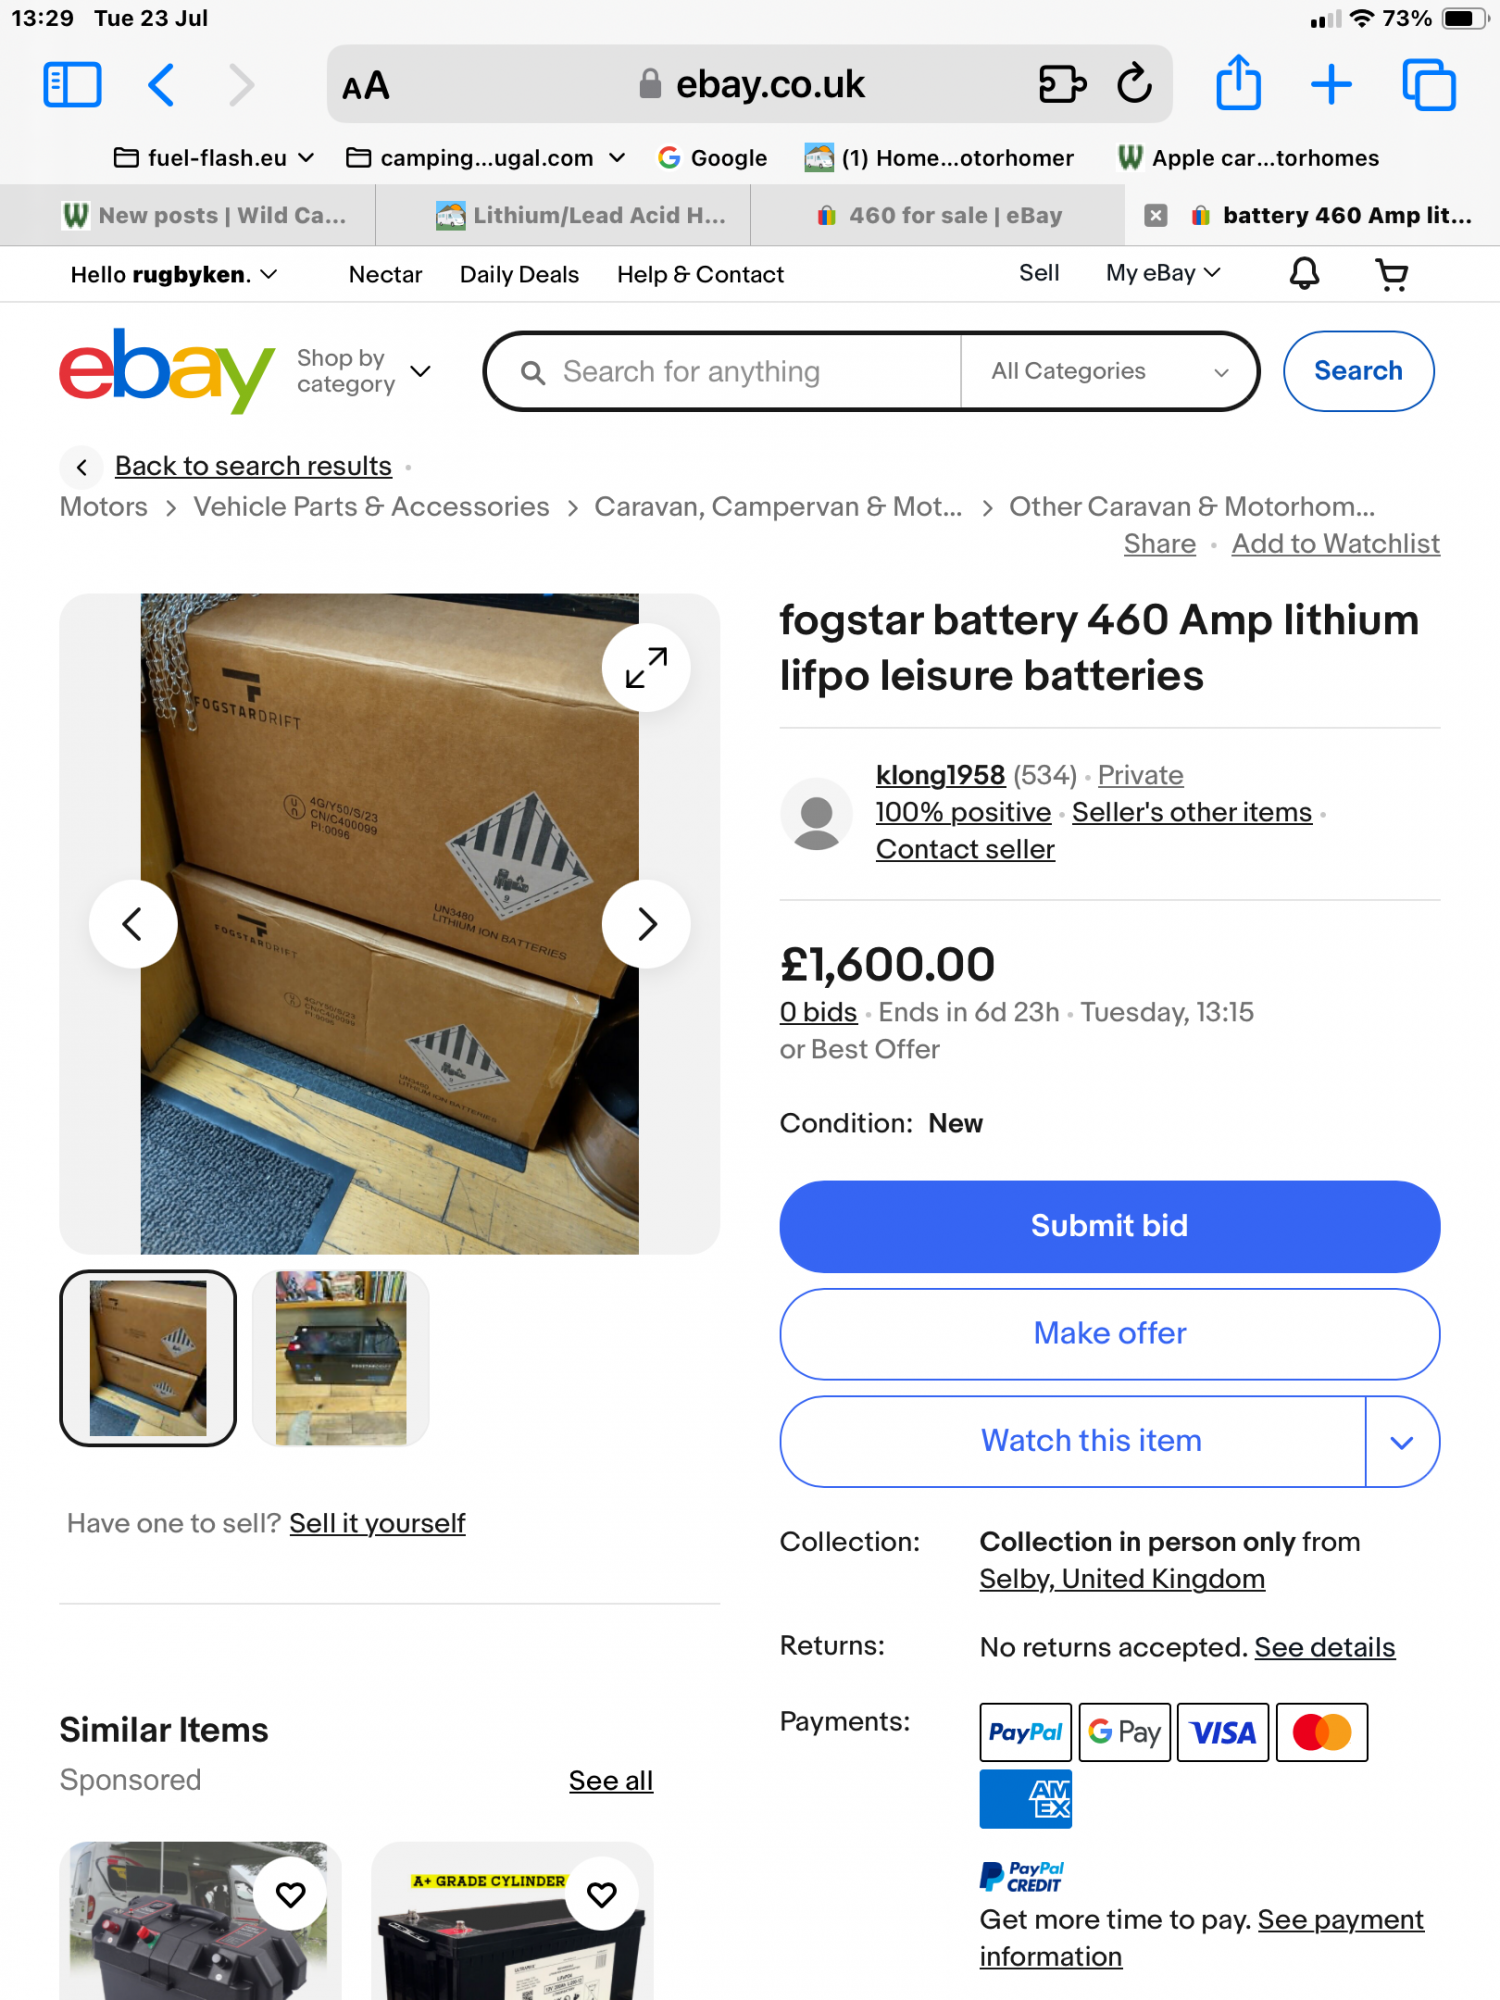Open eBay notifications bell

1304,274
